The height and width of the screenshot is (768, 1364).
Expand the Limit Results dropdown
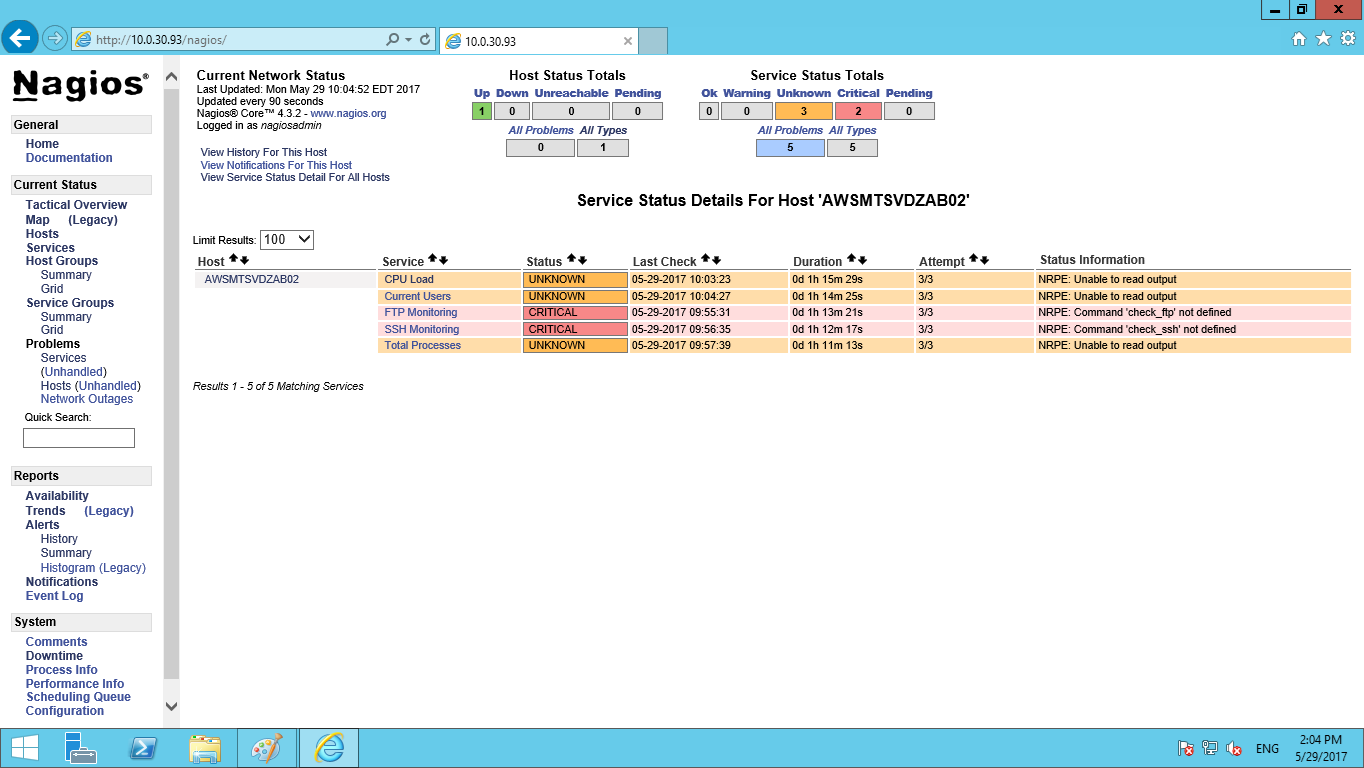[x=287, y=240]
